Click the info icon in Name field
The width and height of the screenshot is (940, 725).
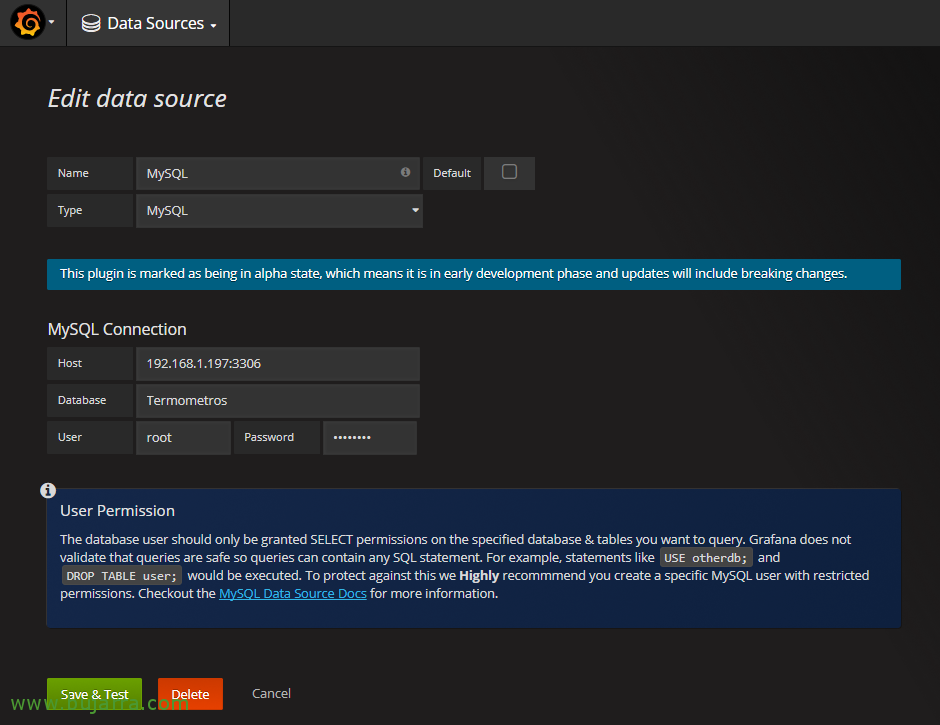point(406,172)
